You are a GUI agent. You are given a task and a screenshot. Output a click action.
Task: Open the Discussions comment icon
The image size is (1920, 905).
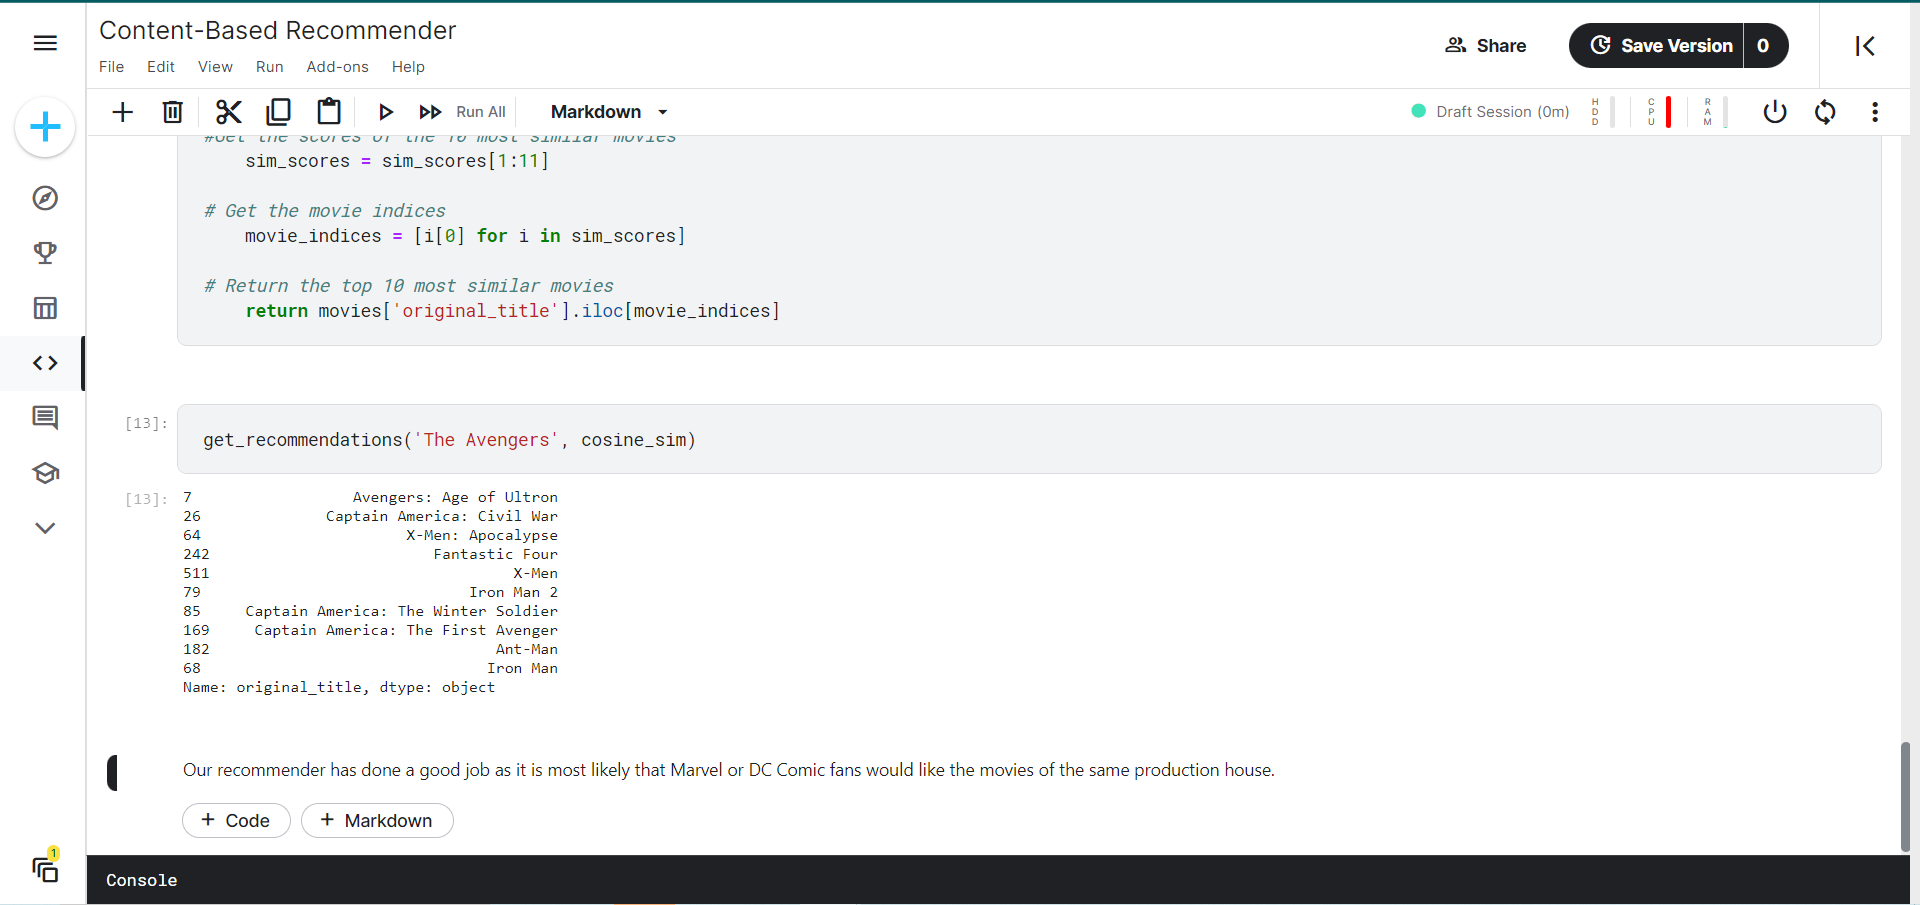click(45, 418)
